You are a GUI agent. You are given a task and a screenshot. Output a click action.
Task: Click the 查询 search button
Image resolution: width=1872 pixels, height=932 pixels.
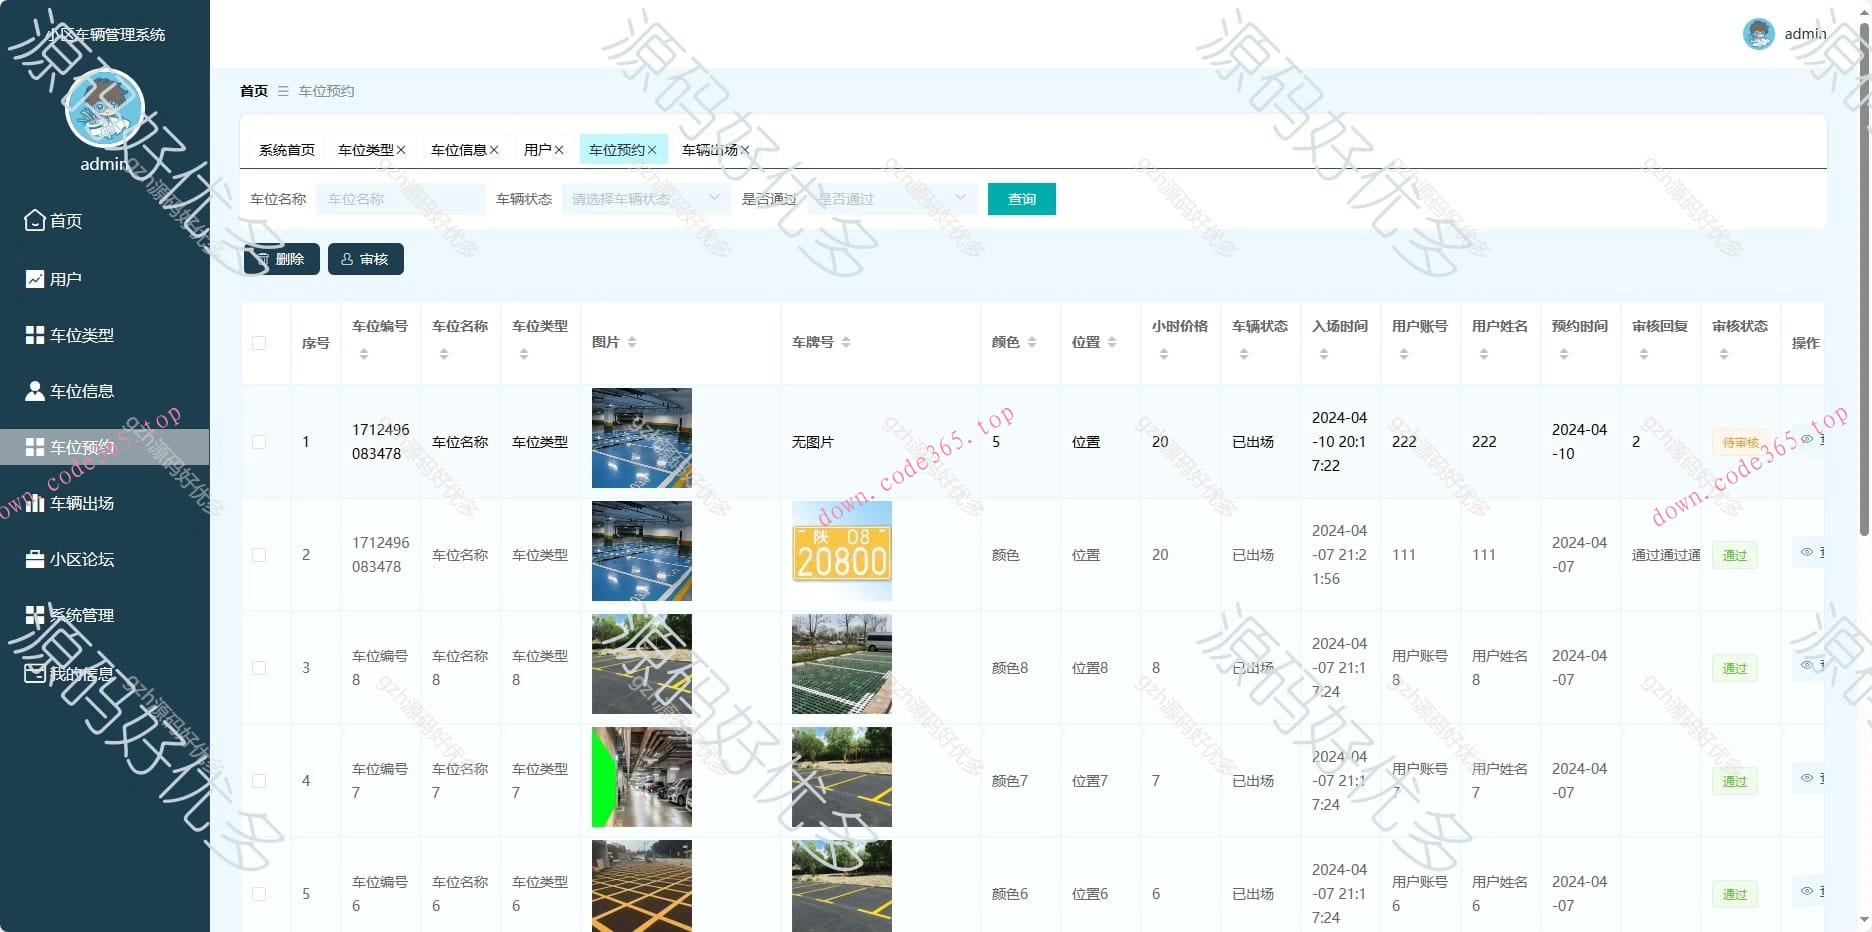[x=1021, y=199]
